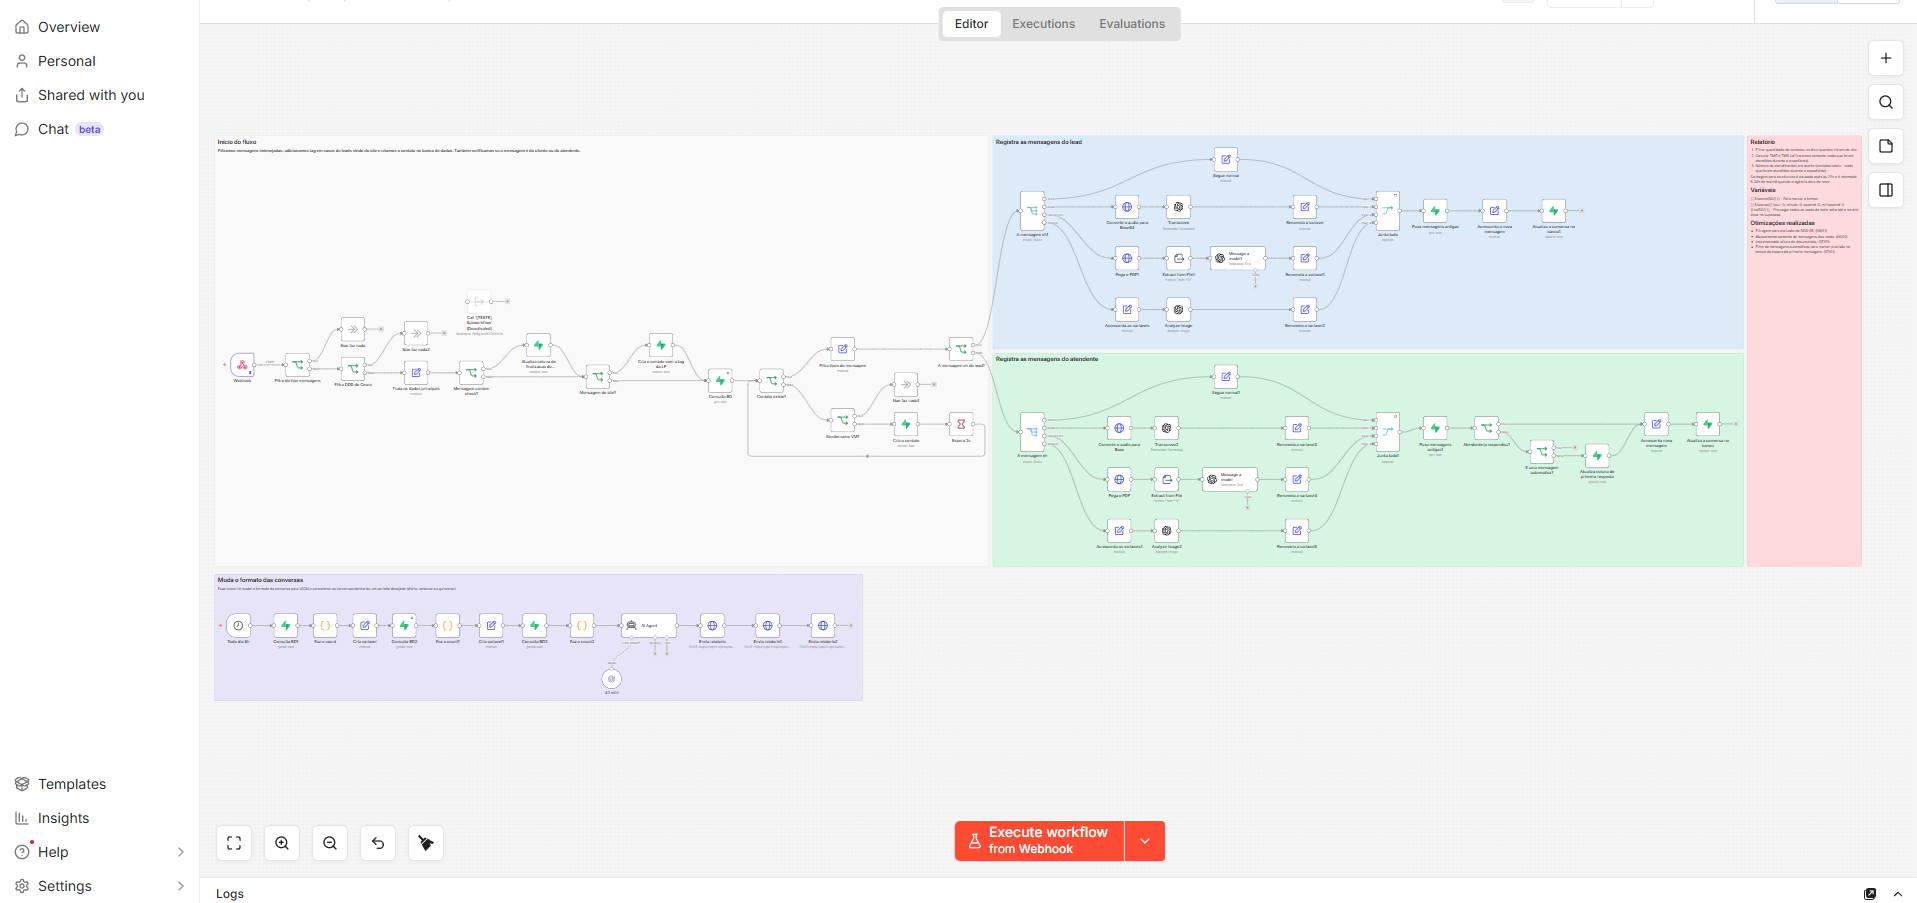1917x903 pixels.
Task: Select the 'Atendente ja respondeu?' node
Action: pyautogui.click(x=1487, y=428)
